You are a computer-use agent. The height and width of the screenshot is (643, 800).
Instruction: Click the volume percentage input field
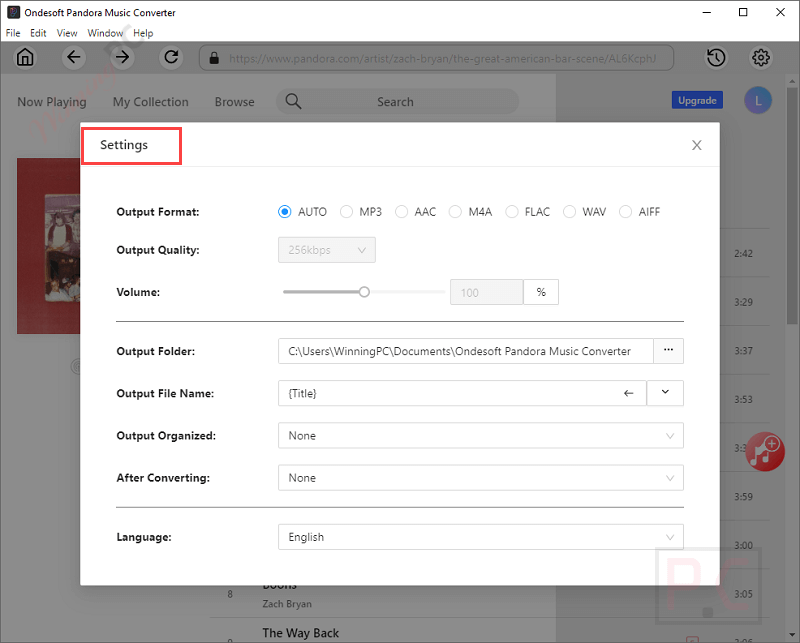tap(486, 292)
